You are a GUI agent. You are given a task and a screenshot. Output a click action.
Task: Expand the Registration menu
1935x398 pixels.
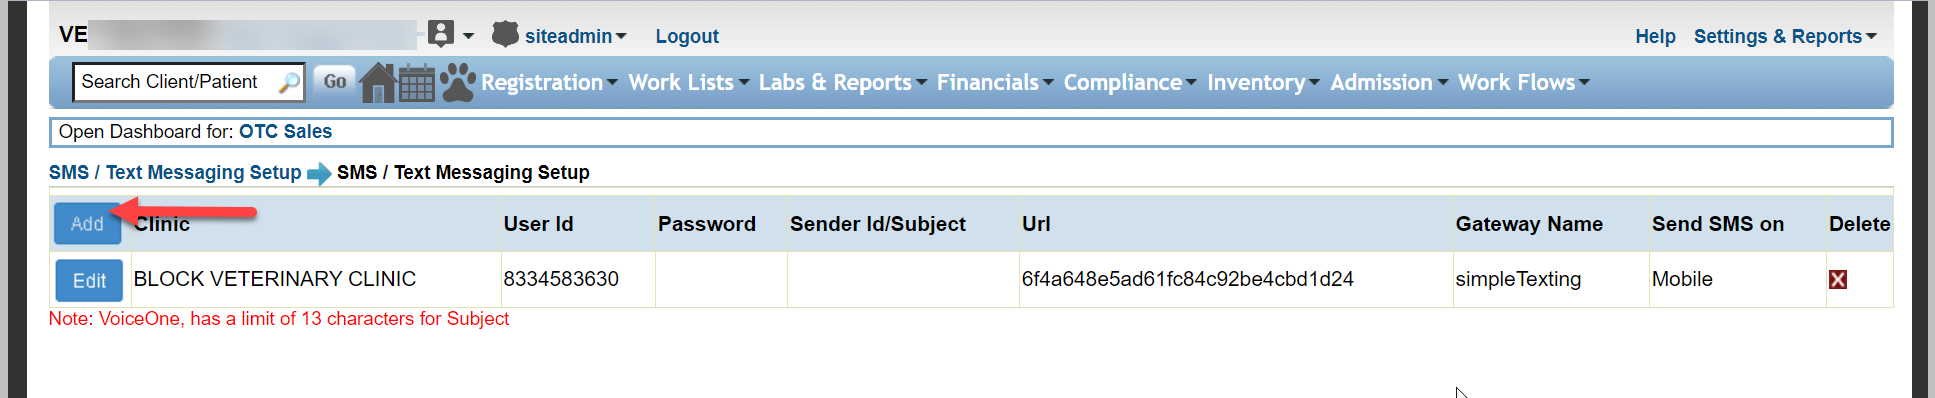[549, 83]
